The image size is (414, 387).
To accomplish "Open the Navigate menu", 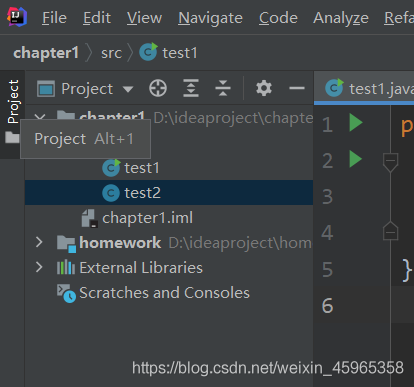I will [x=210, y=18].
